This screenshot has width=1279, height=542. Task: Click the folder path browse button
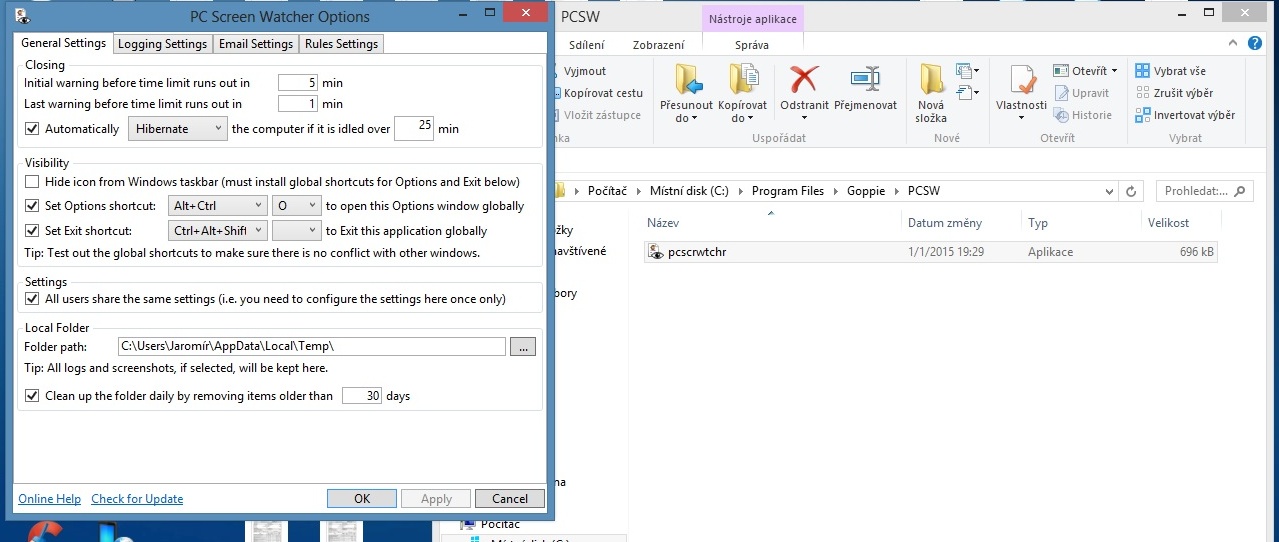(x=523, y=346)
